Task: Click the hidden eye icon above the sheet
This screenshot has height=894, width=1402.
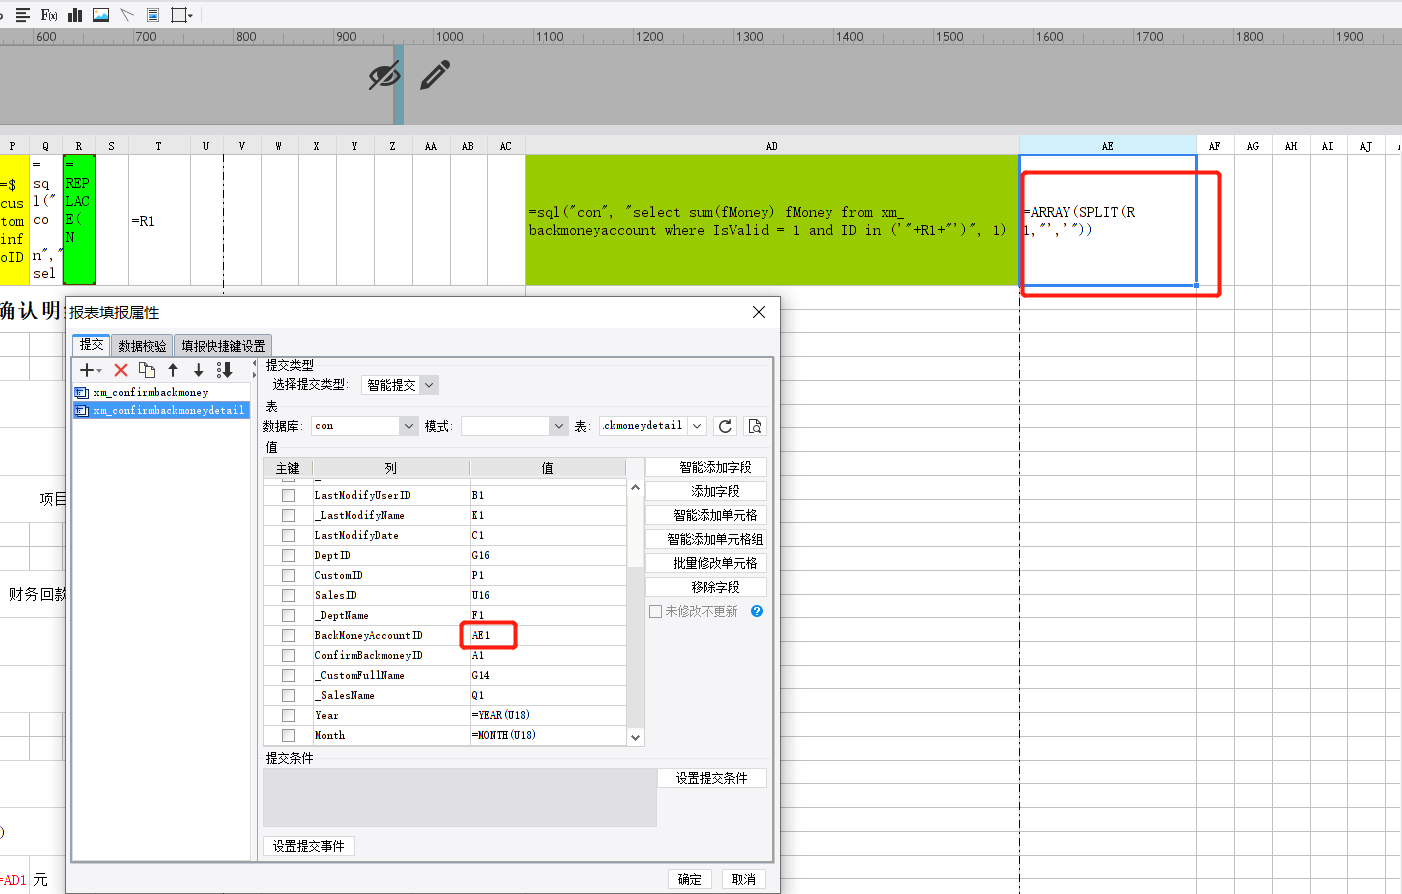Action: point(384,75)
